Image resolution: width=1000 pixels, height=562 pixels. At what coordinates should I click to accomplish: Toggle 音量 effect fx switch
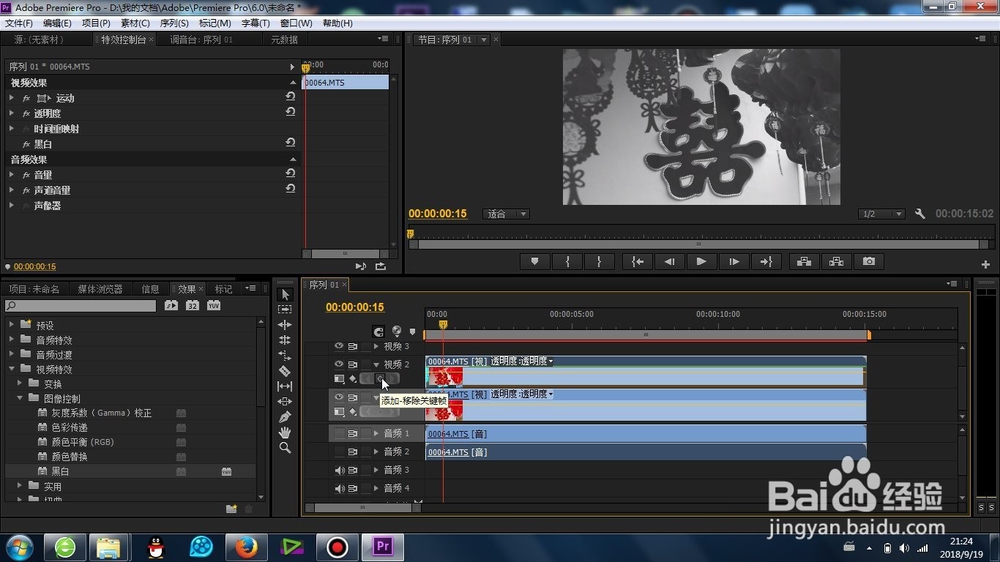[26, 175]
